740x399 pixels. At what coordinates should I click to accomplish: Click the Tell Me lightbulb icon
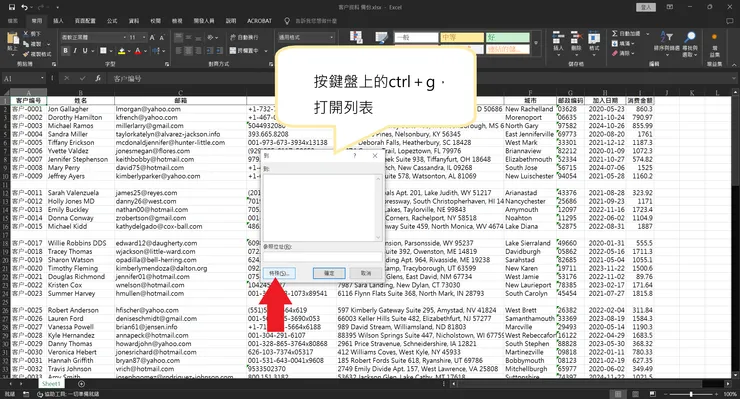click(287, 21)
